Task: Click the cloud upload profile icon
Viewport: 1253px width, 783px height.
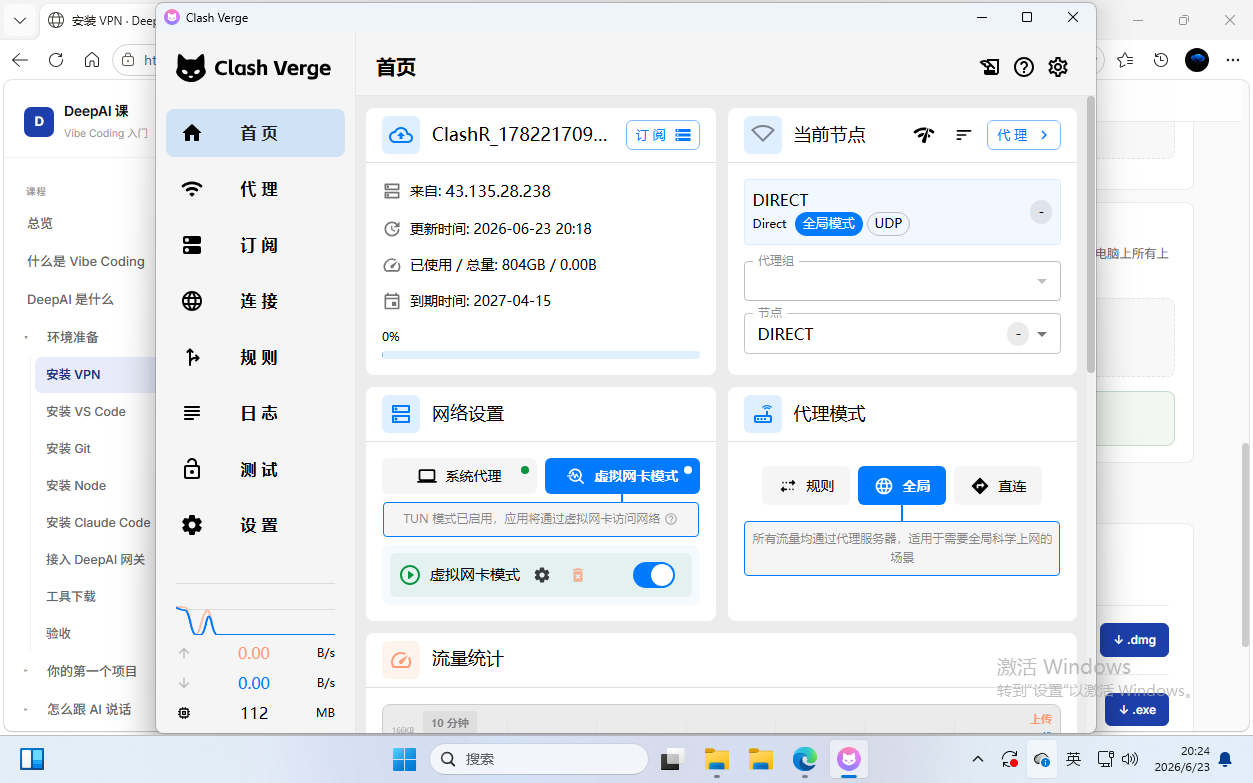Action: [401, 135]
